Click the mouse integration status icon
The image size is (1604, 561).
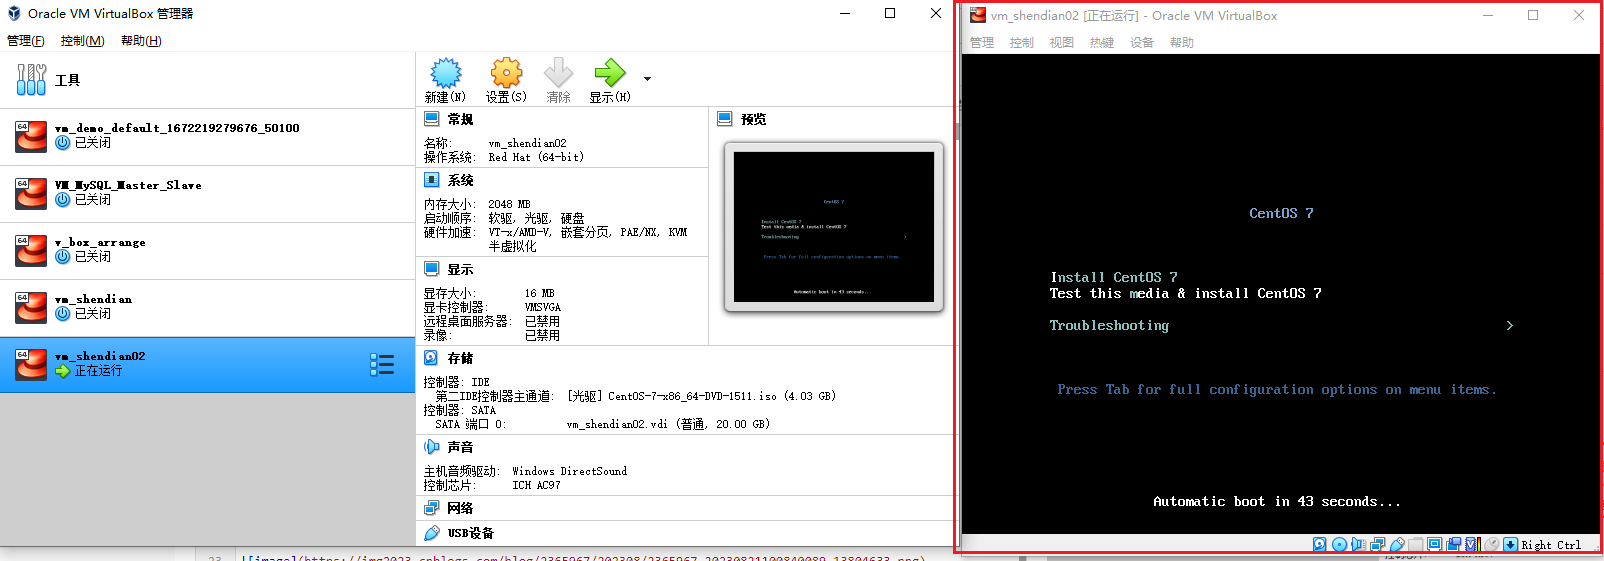click(x=1491, y=544)
